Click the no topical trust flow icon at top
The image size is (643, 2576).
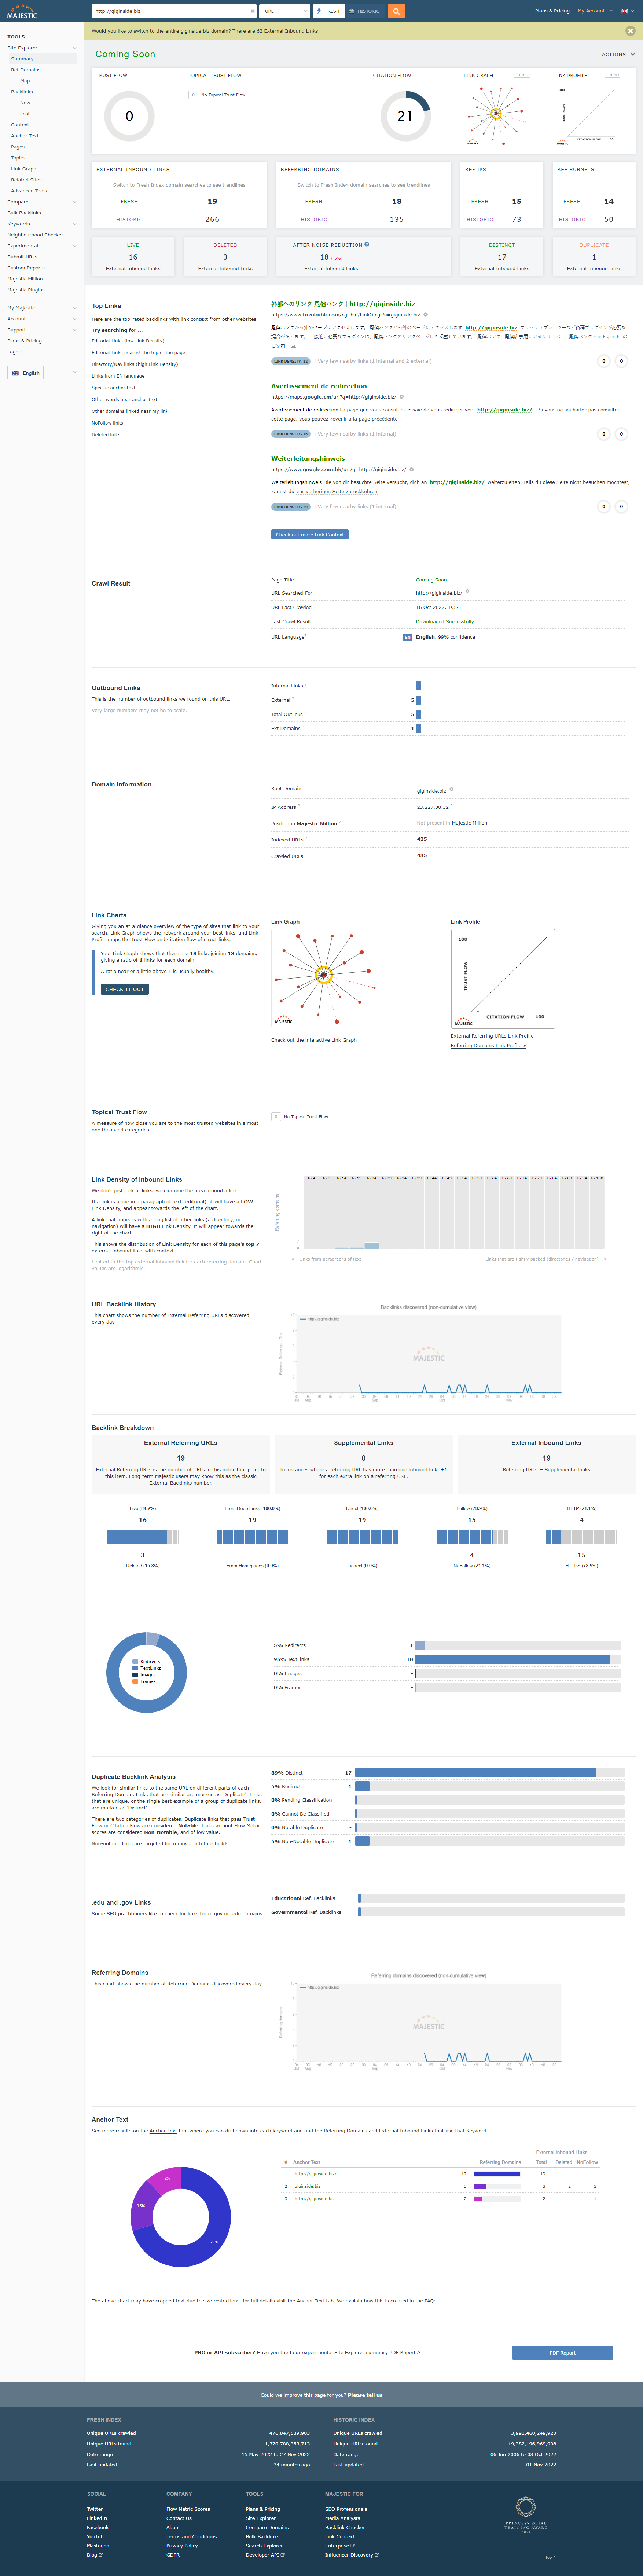193,95
